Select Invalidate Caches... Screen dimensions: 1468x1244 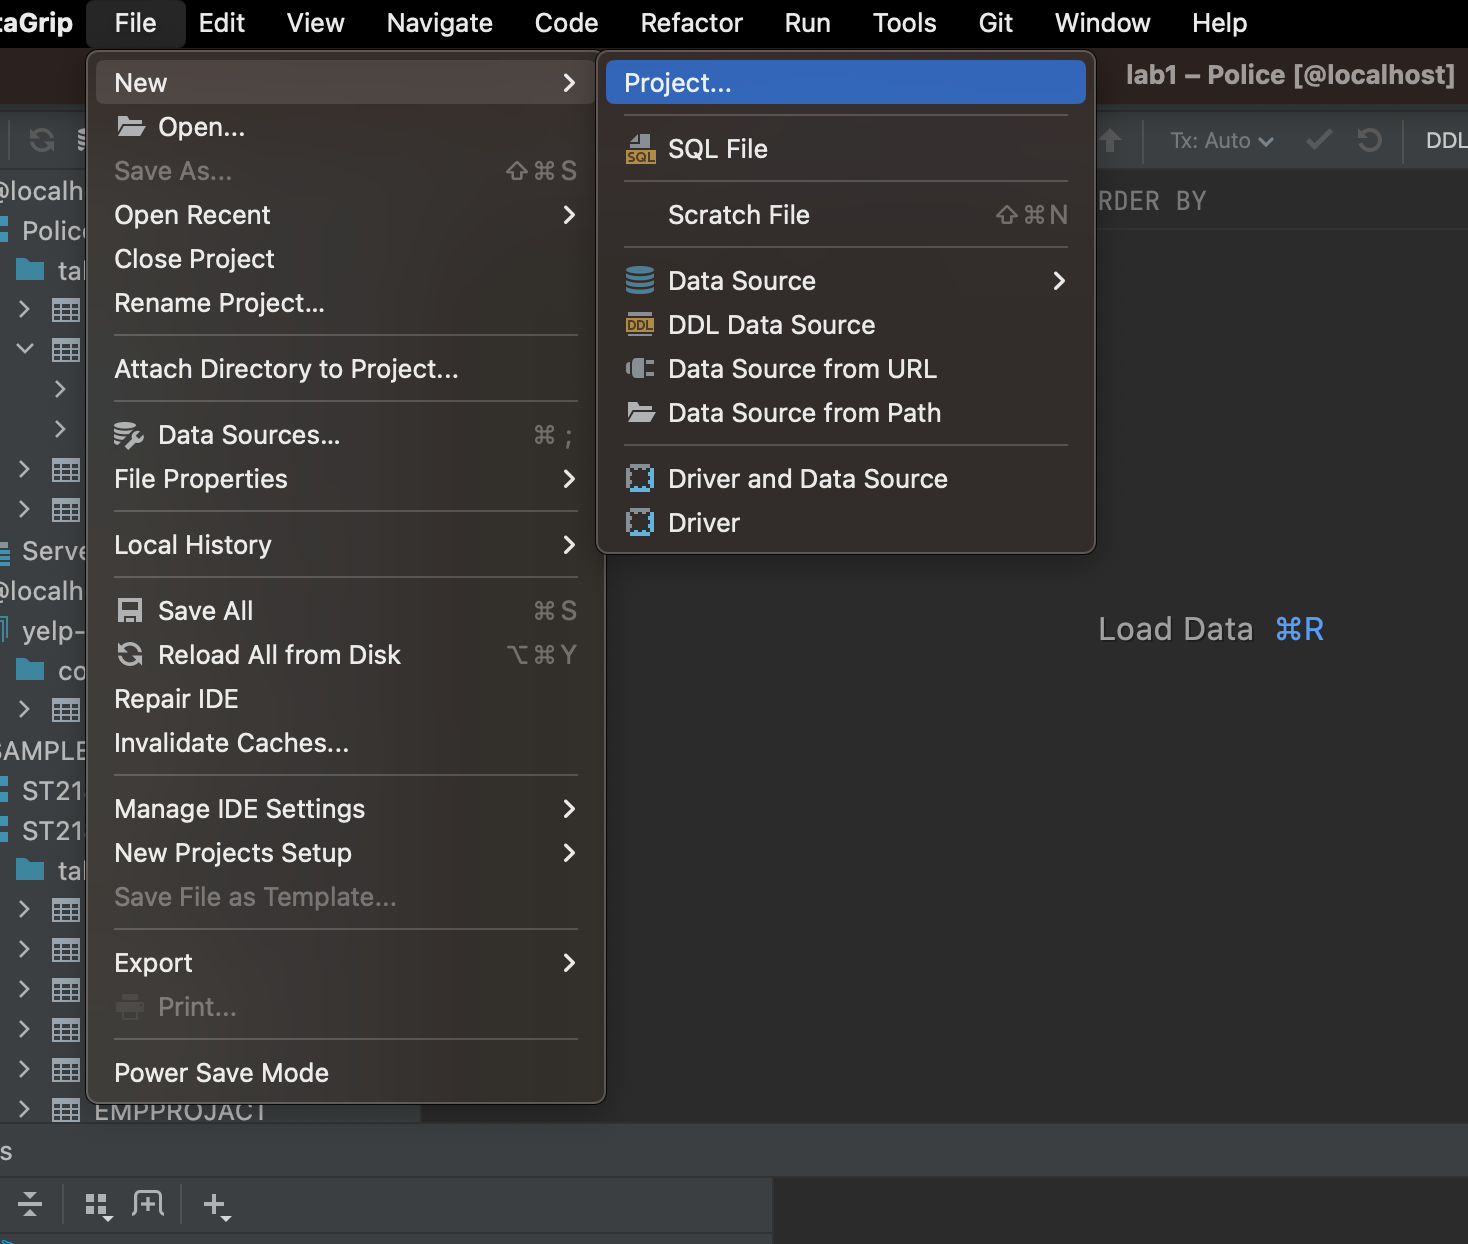(346, 743)
